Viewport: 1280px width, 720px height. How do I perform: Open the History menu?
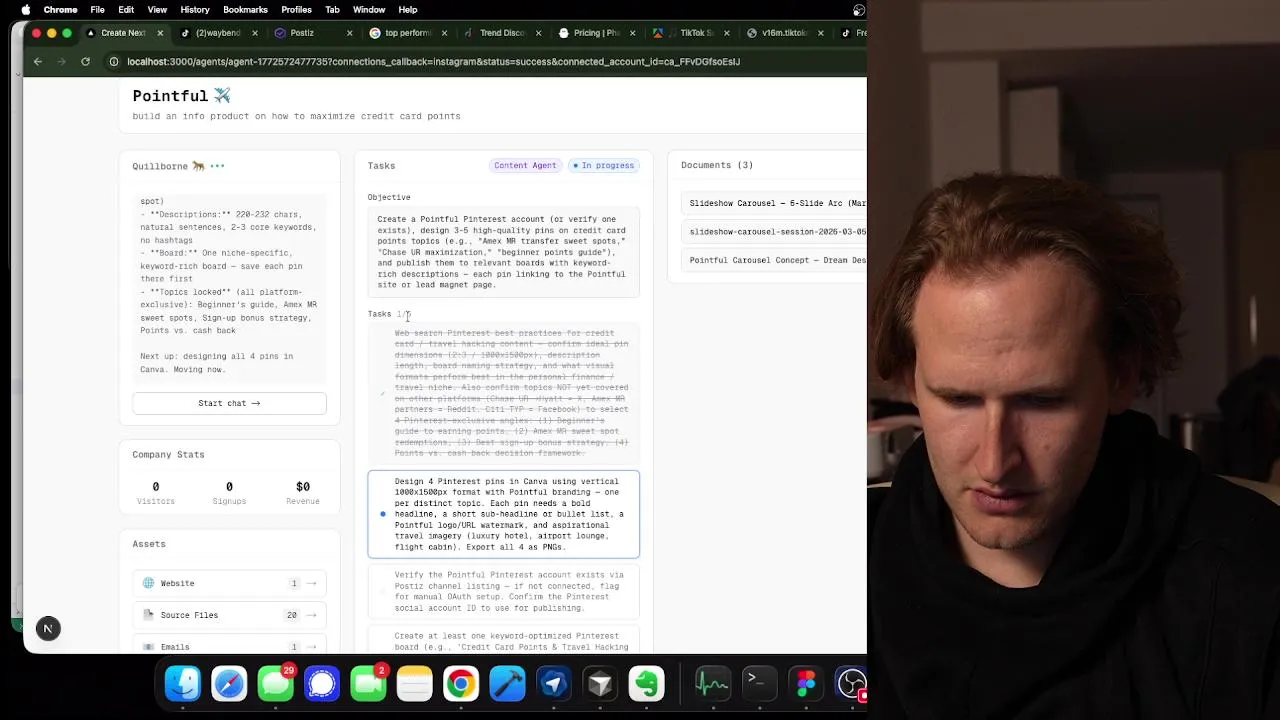tap(195, 10)
